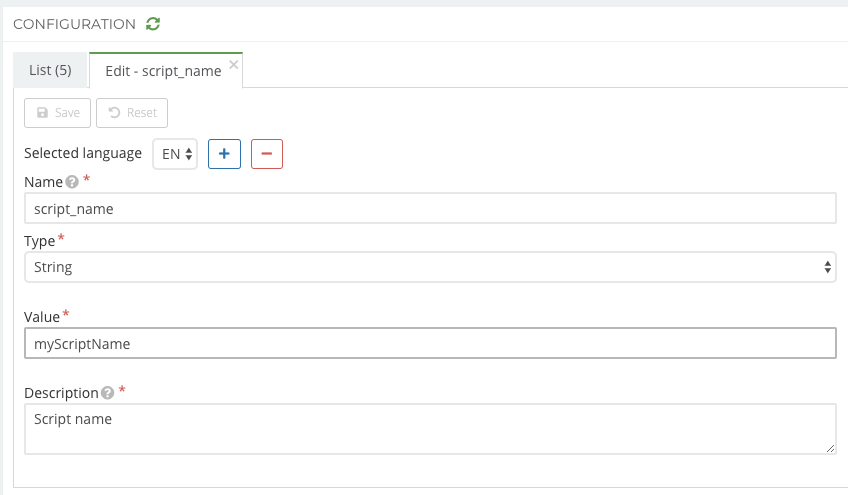848x495 pixels.
Task: Add a language with the blue plus icon
Action: coord(224,154)
